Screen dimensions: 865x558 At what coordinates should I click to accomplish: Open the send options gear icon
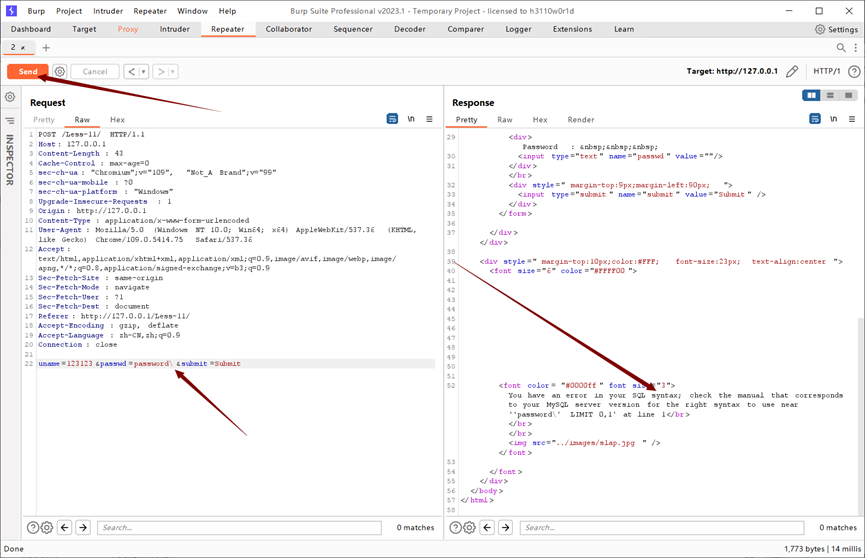[x=60, y=72]
